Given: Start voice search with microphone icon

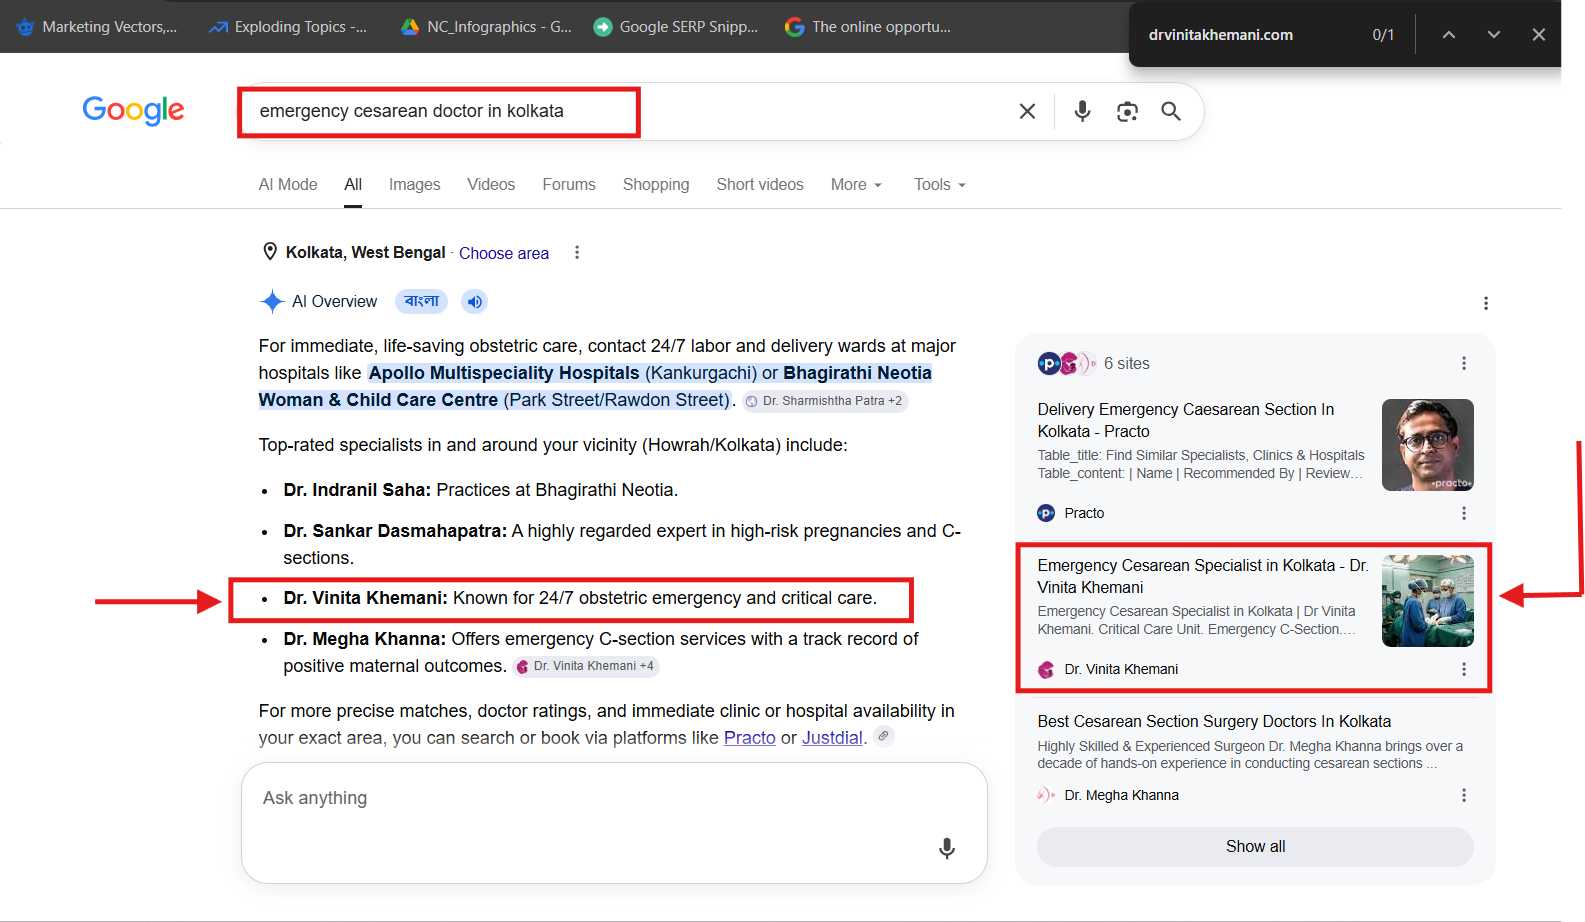Looking at the screenshot, I should [x=1082, y=111].
